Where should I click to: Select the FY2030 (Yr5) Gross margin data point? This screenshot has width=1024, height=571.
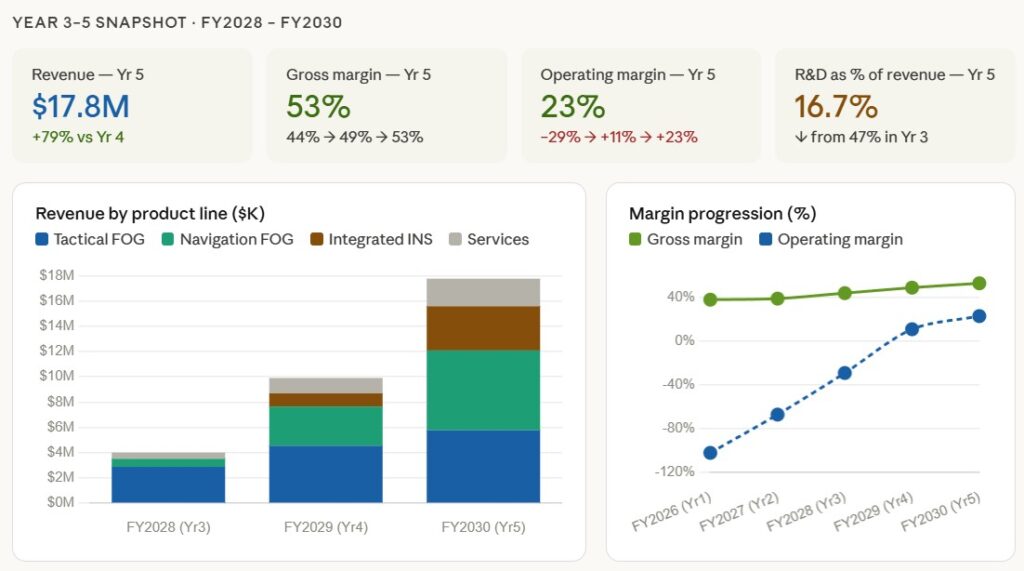[979, 284]
